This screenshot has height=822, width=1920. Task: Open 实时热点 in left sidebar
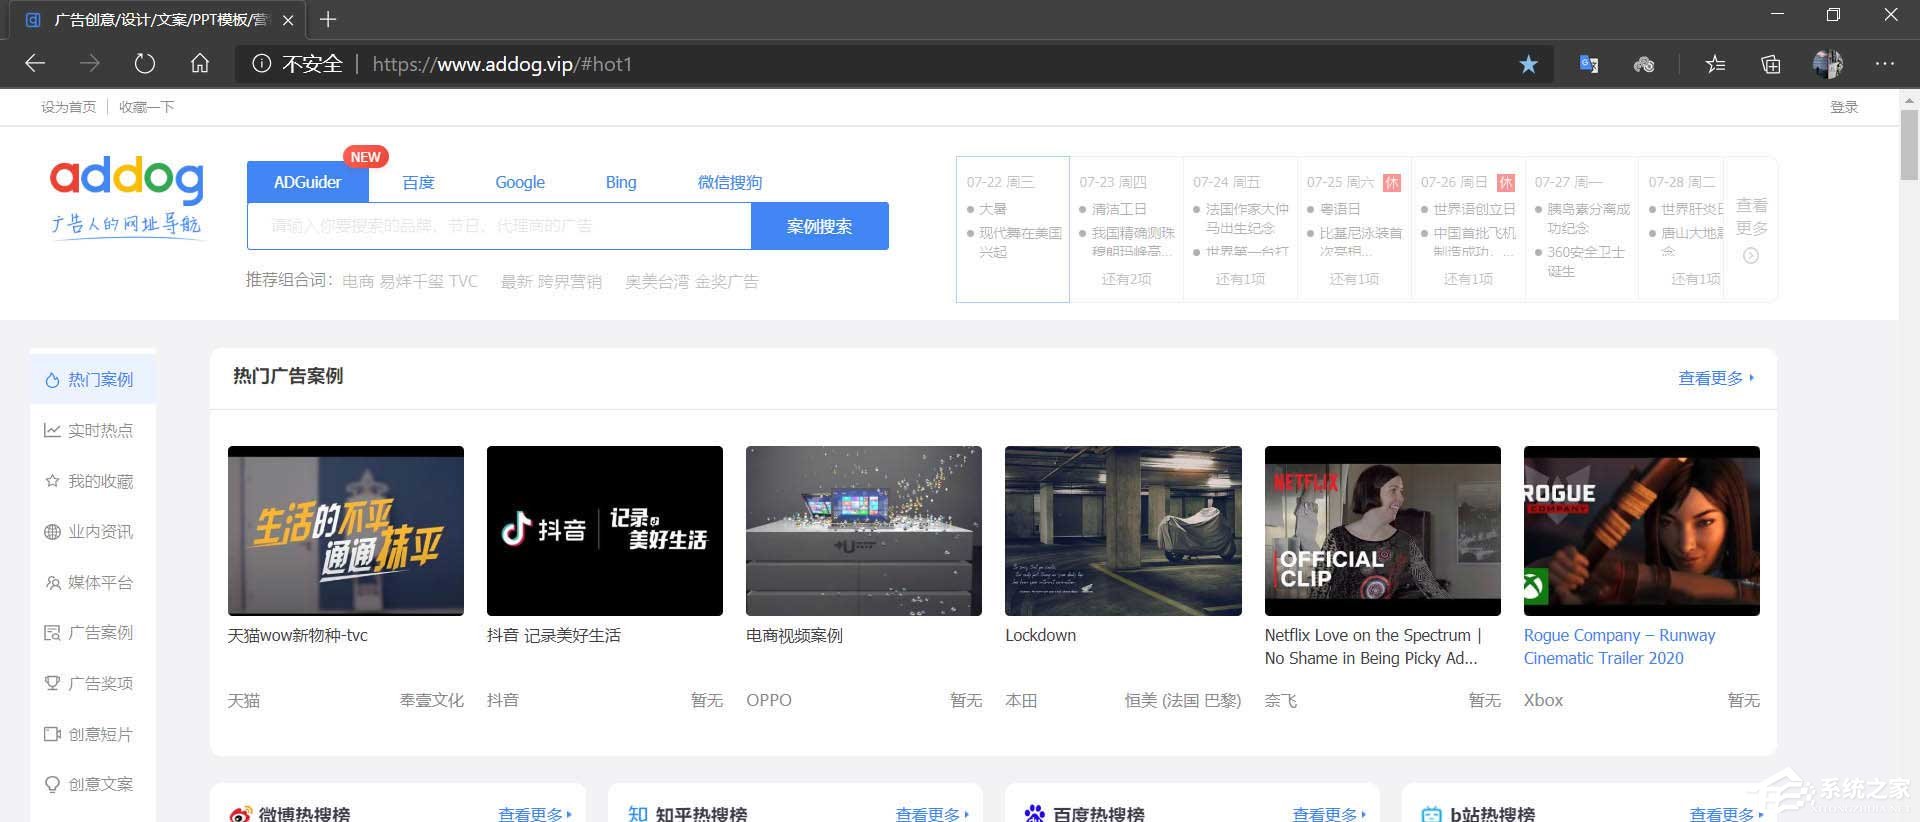[99, 430]
